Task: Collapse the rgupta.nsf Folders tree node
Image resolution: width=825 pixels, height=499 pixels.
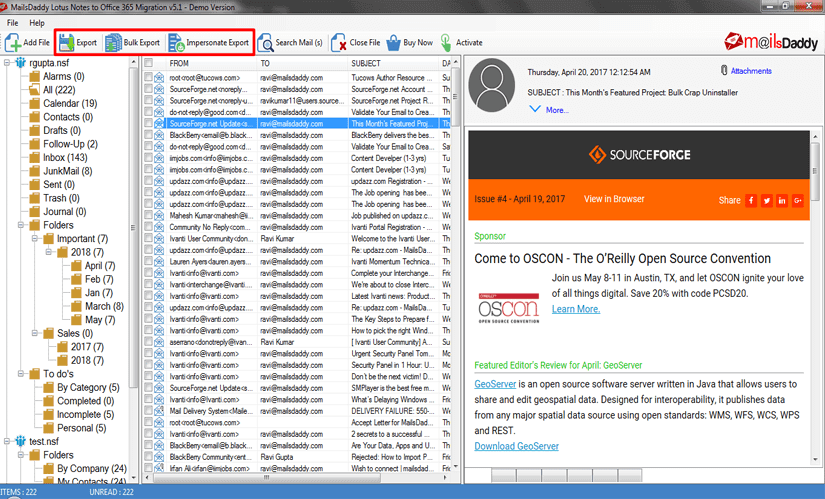Action: (21, 225)
